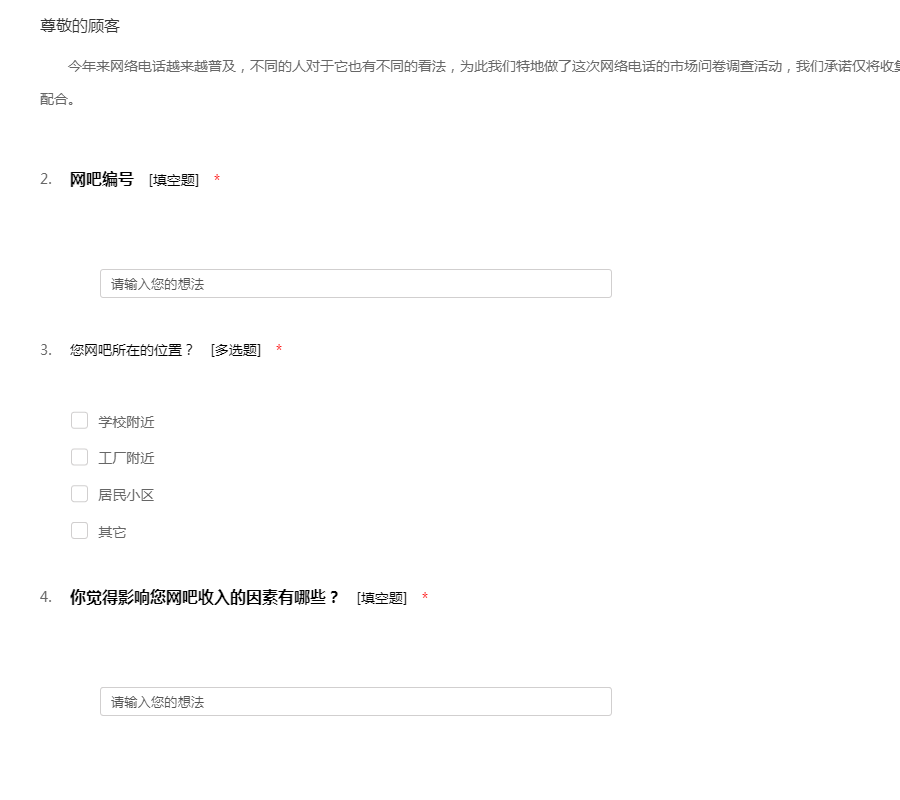This screenshot has width=900, height=800.
Task: Click the 工厂附近 option label text
Action: point(126,458)
